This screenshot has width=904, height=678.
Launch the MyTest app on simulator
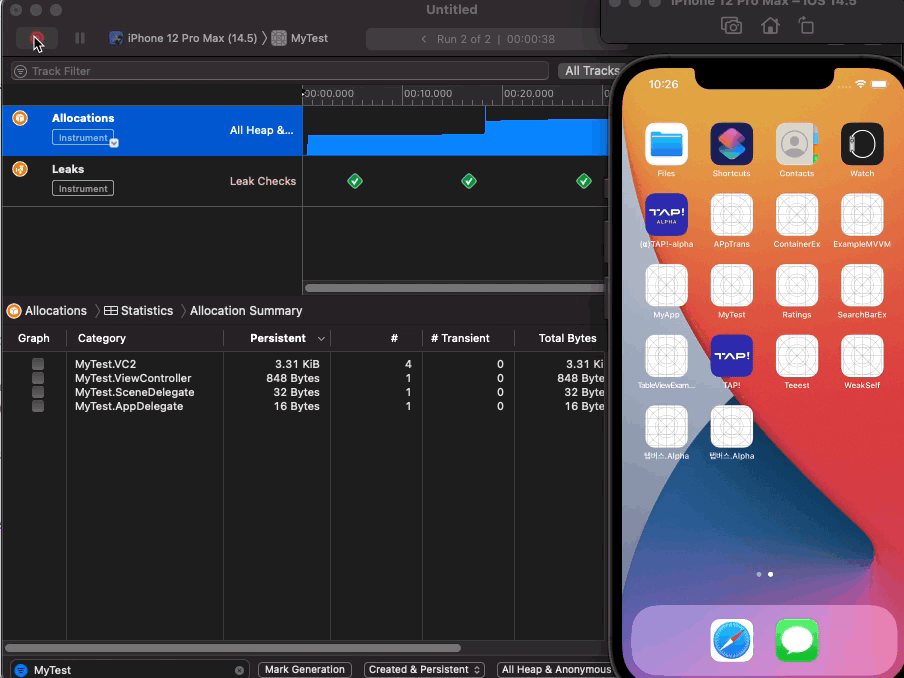(x=732, y=285)
